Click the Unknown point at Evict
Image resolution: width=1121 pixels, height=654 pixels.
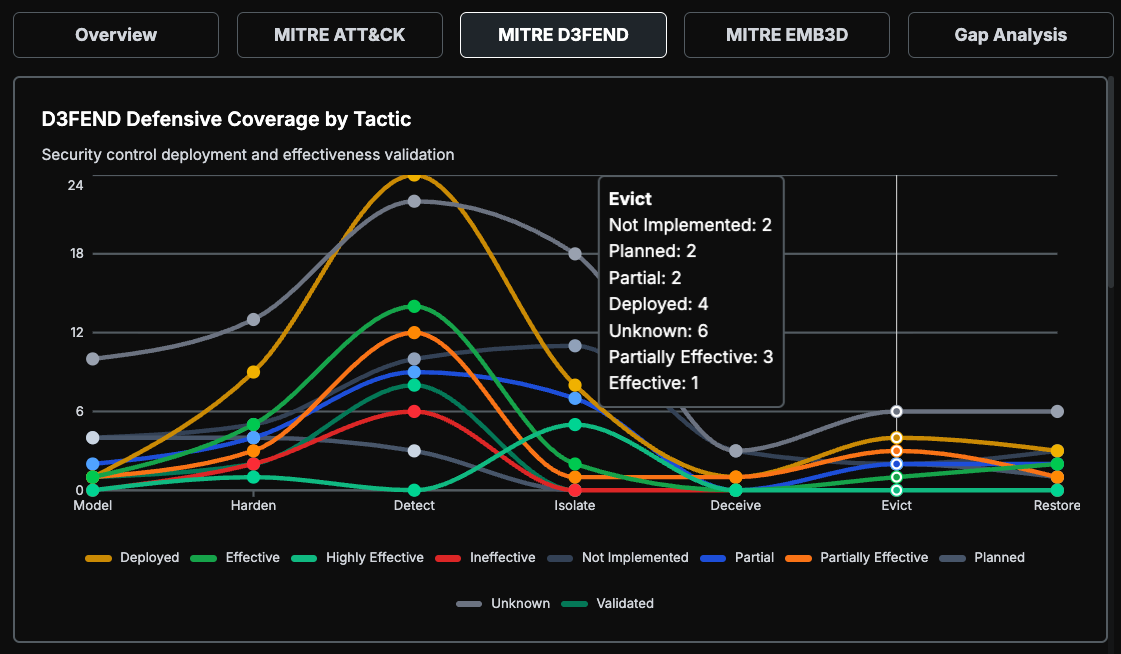[x=897, y=411]
